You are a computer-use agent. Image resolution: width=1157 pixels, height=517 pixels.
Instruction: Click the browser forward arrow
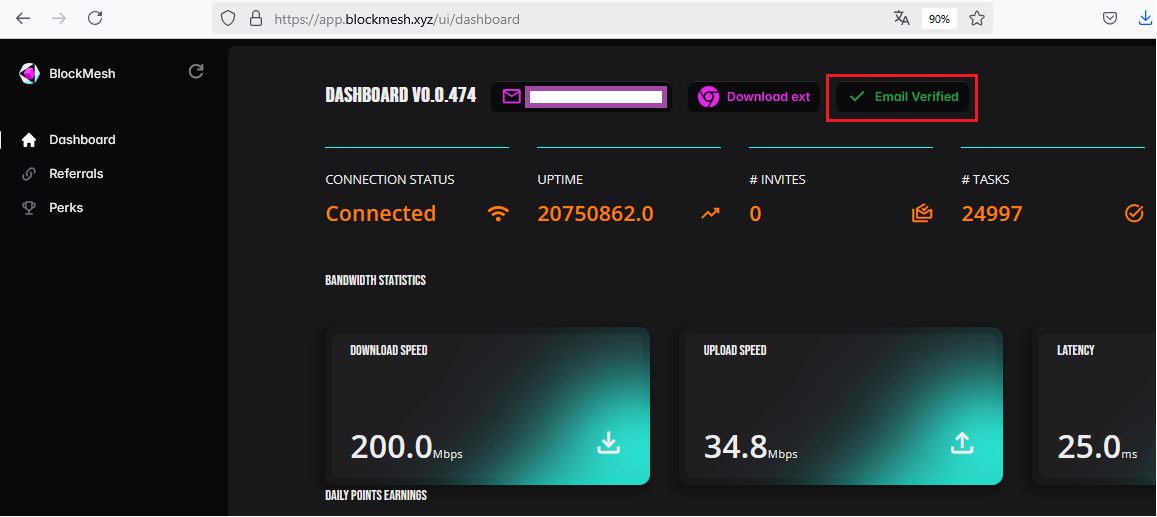(59, 19)
